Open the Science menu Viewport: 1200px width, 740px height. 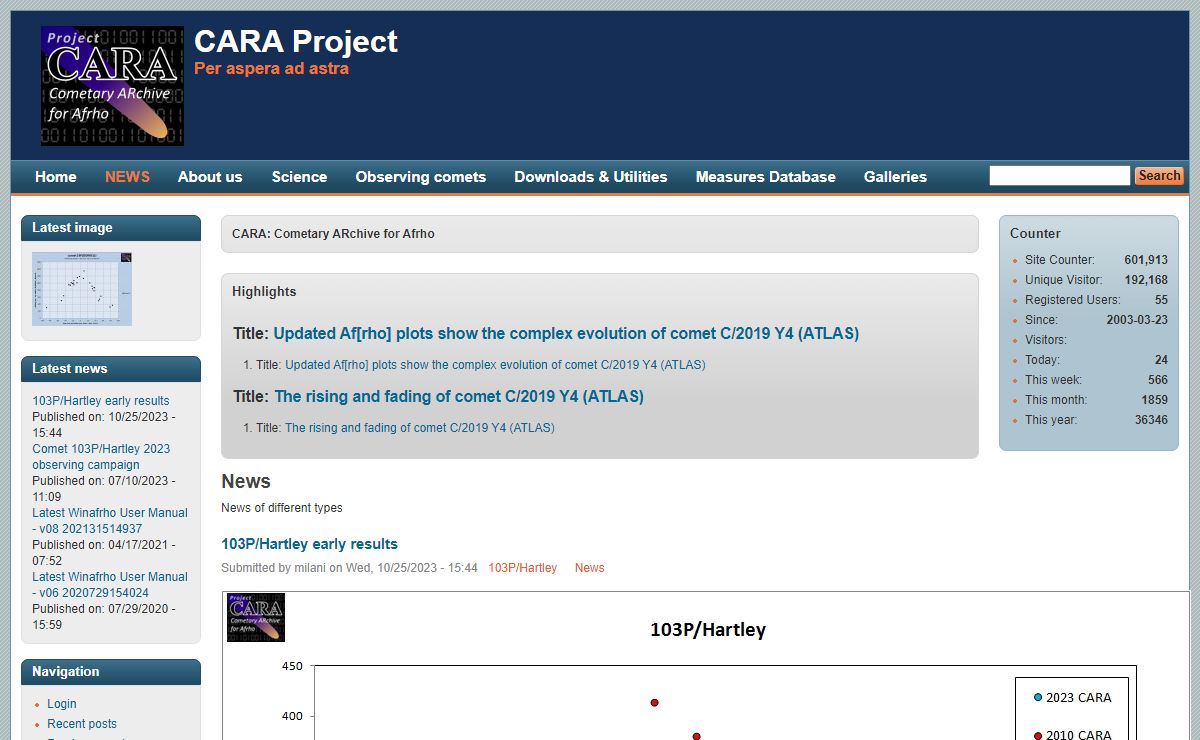point(299,177)
